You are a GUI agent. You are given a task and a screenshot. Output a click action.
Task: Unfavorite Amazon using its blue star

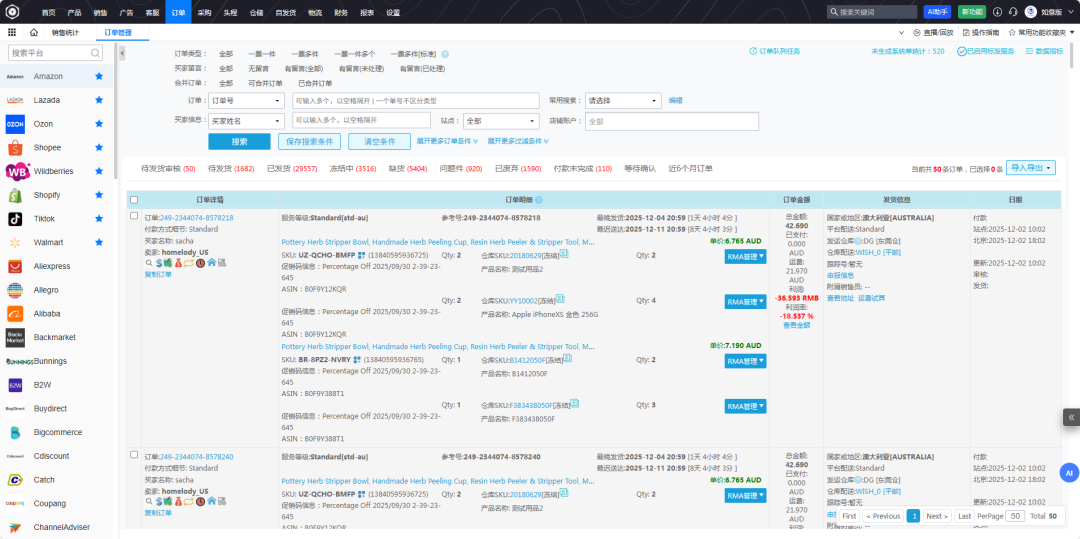(98, 77)
